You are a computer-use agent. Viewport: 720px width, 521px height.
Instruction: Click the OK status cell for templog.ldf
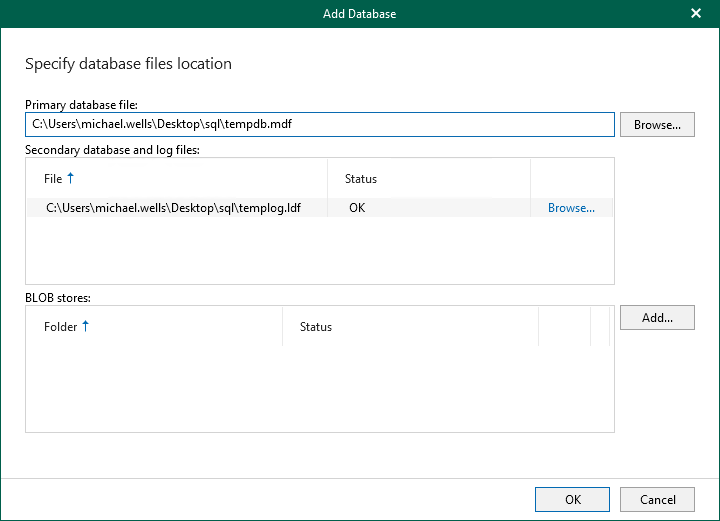(357, 208)
